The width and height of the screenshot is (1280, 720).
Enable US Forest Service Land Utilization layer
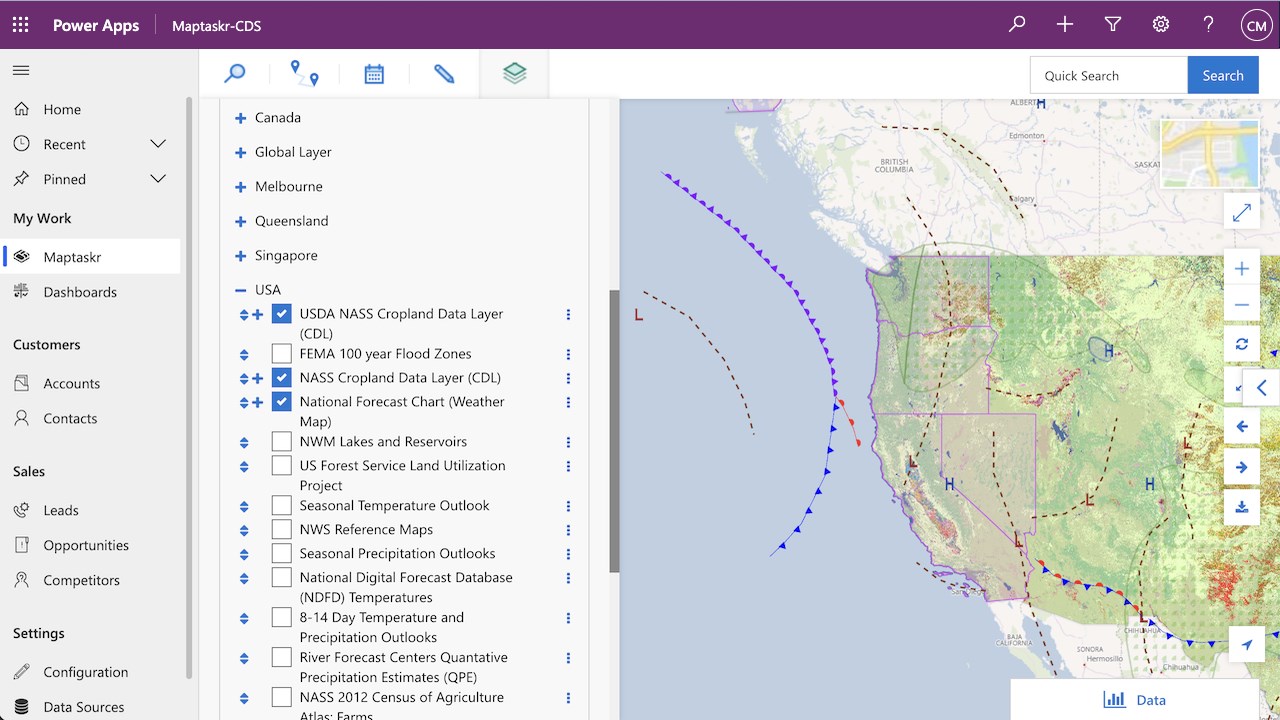[281, 466]
